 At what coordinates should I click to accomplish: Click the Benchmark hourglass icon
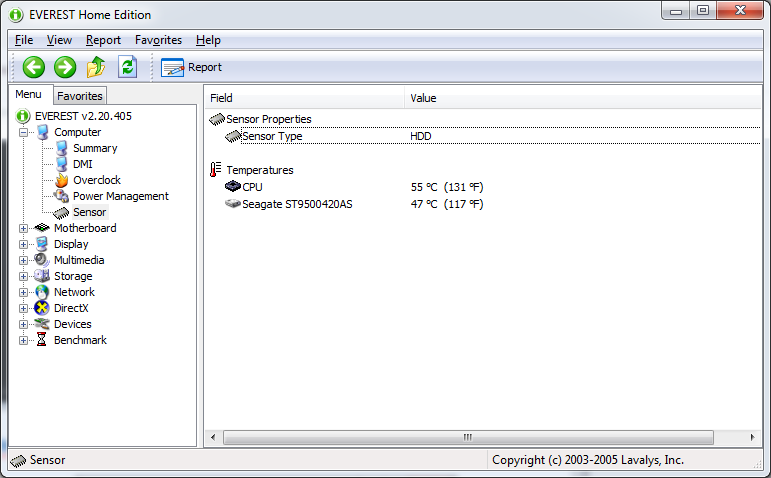coord(42,340)
